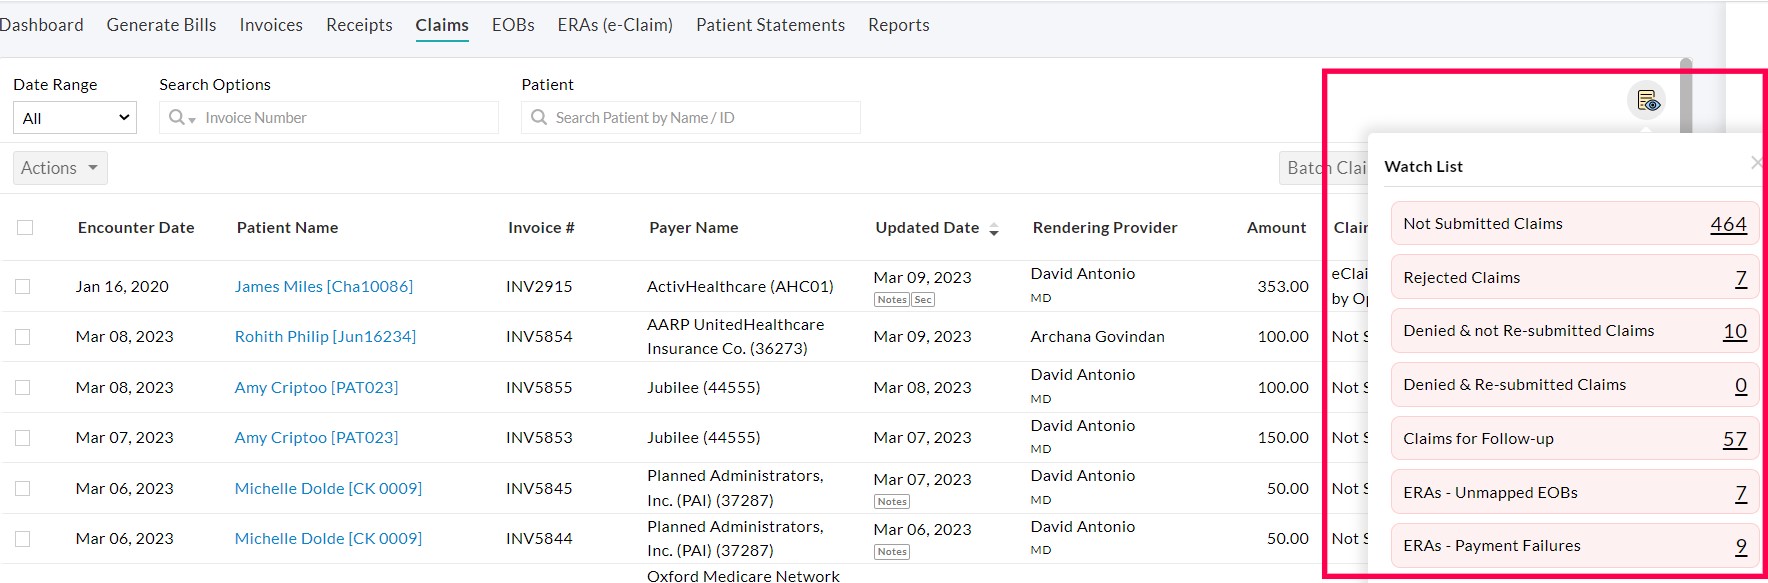The height and width of the screenshot is (583, 1768).
Task: Open the Date Range dropdown
Action: [x=74, y=117]
